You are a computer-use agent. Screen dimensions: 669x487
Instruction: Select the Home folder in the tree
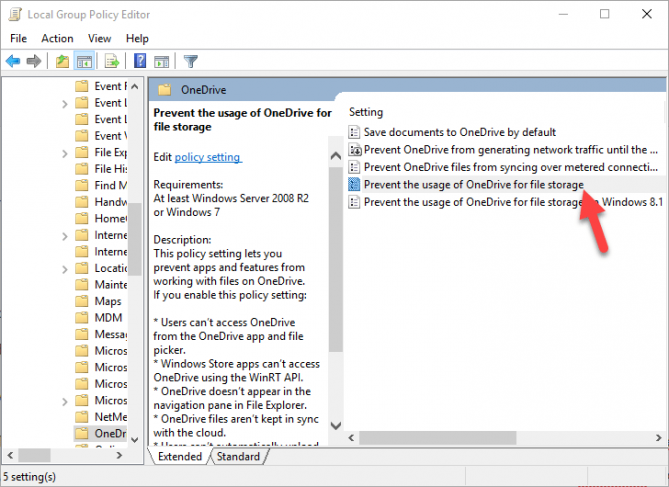[x=111, y=219]
